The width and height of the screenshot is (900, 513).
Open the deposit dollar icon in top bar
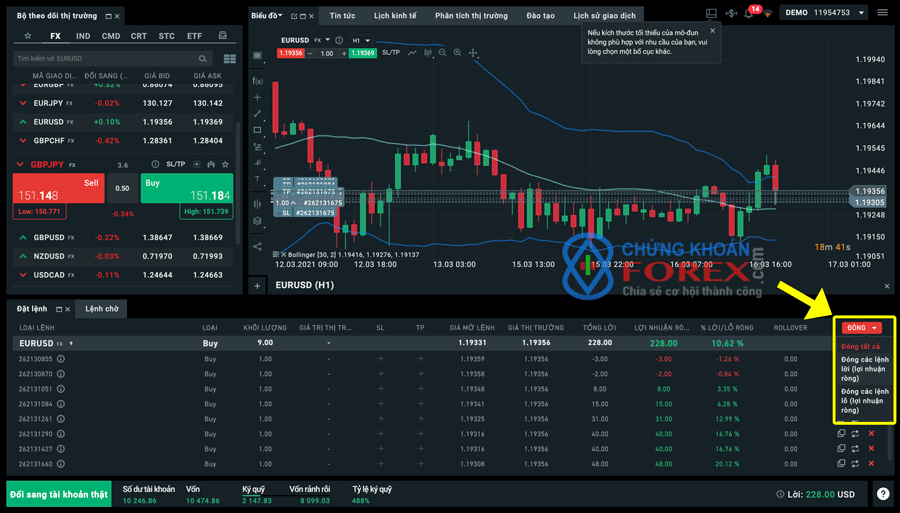coord(731,13)
